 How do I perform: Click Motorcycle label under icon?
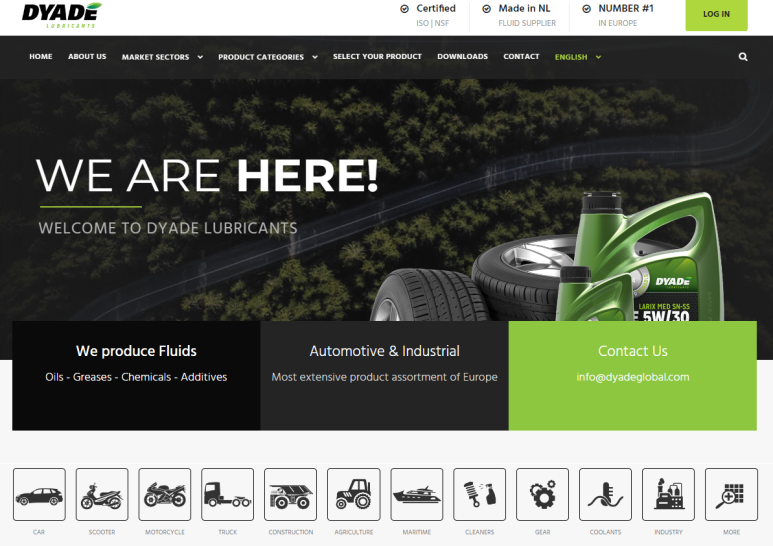coord(165,532)
